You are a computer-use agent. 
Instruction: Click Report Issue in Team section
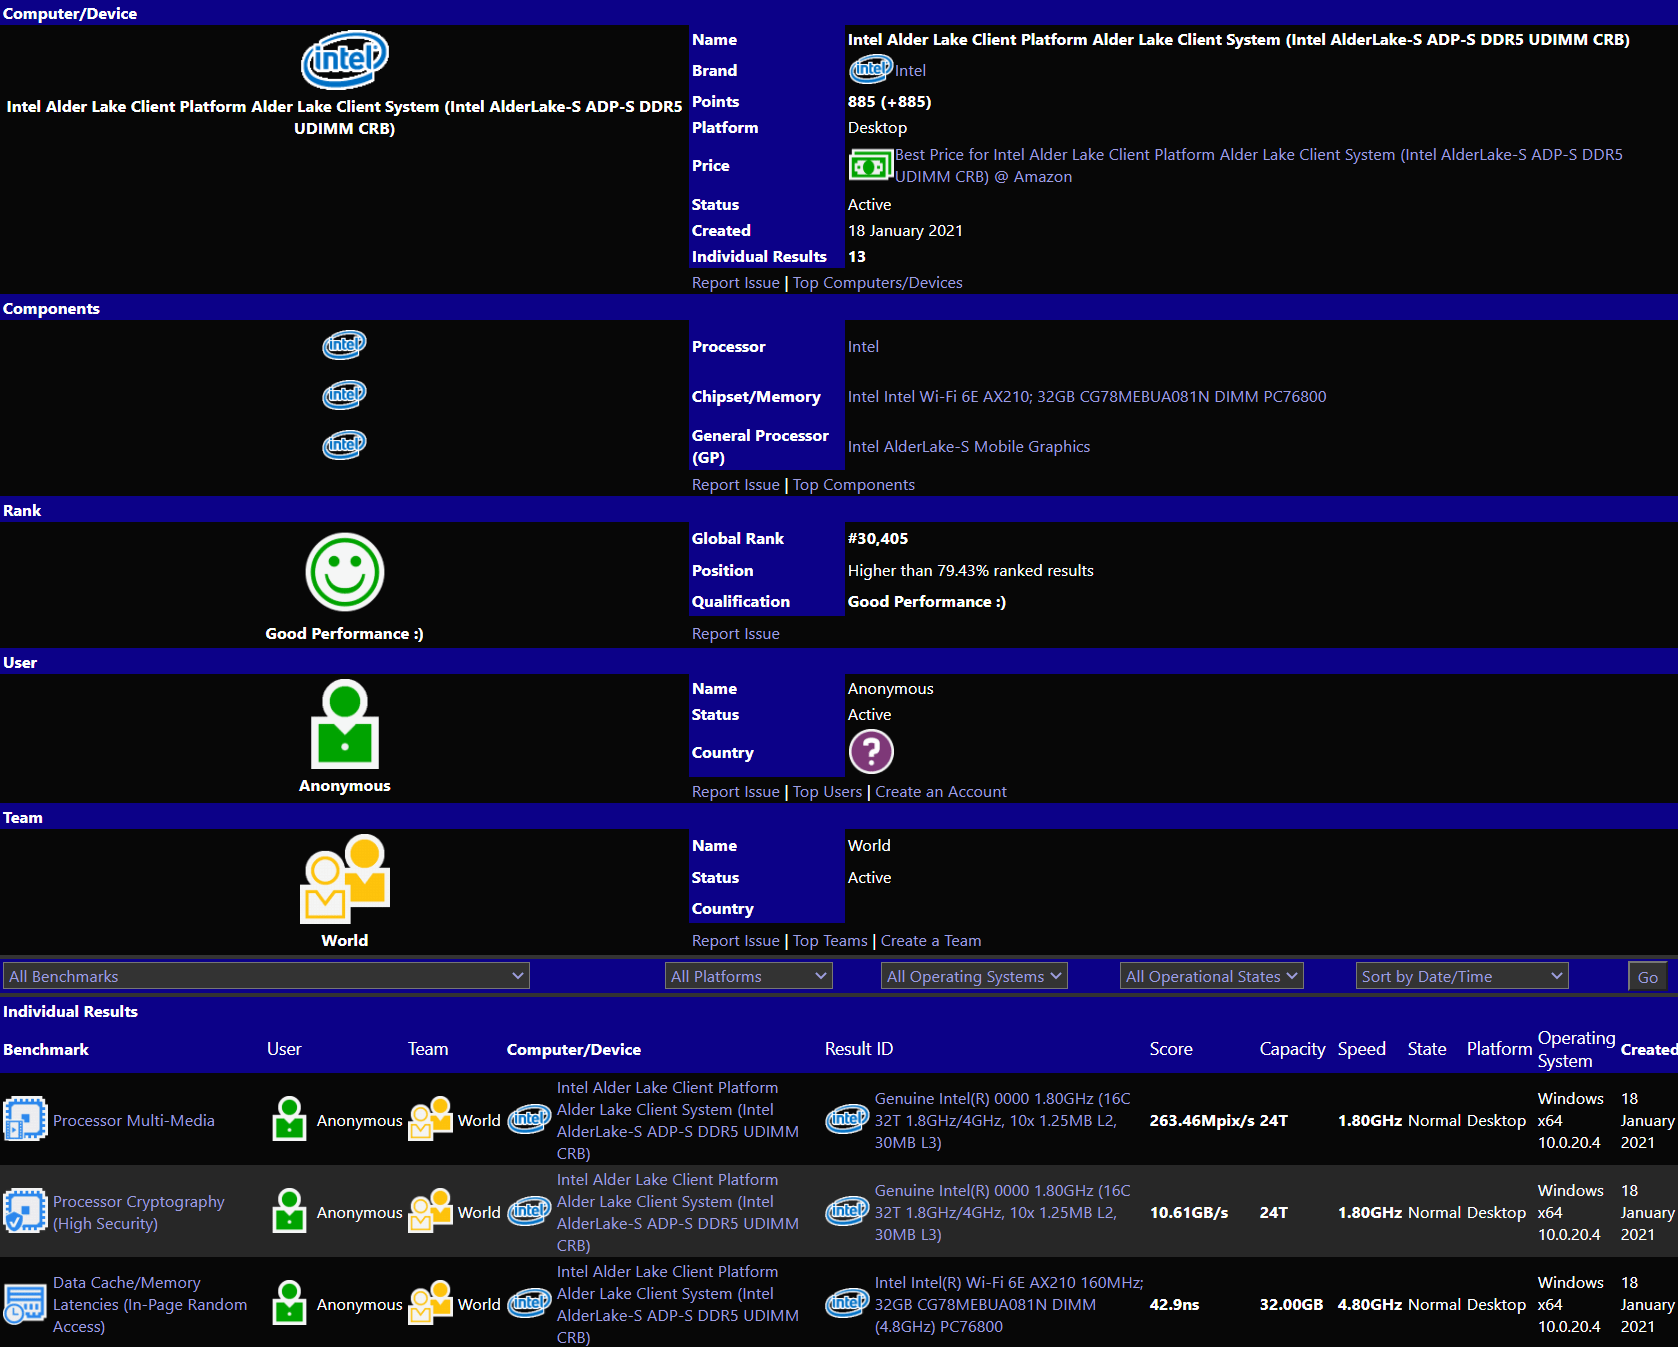click(x=735, y=941)
